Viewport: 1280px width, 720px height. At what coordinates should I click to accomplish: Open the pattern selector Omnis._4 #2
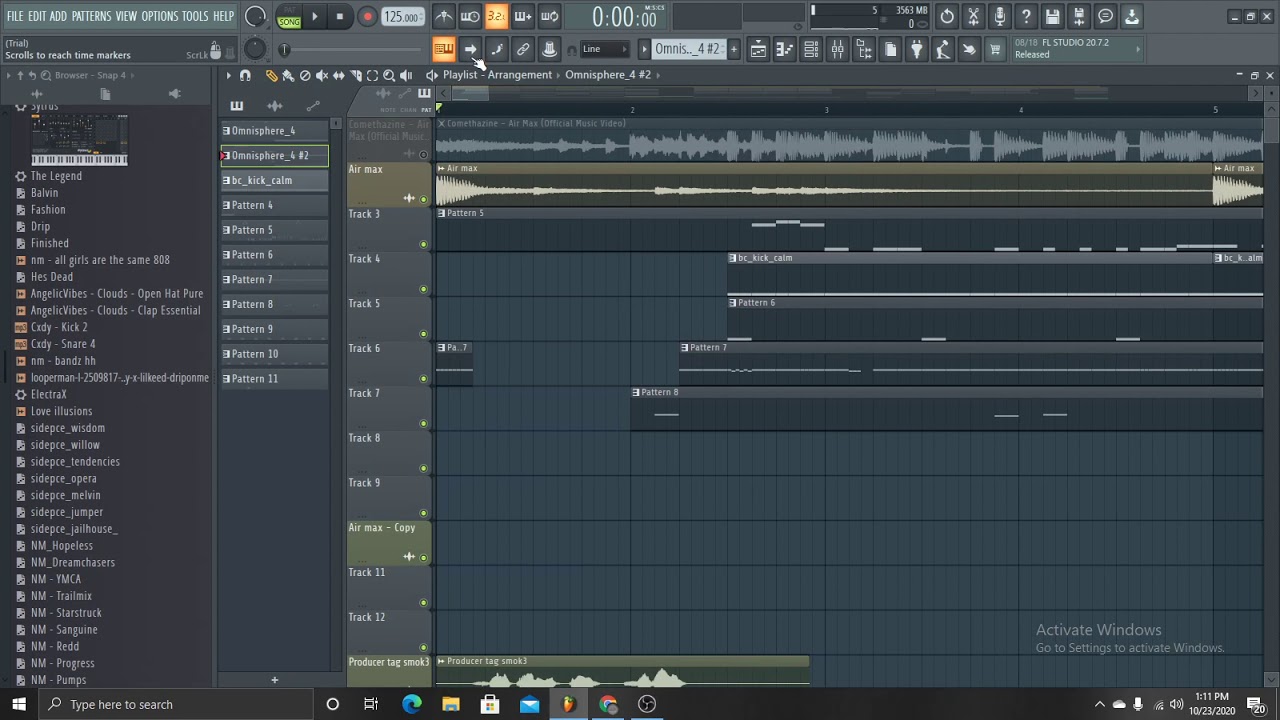point(687,49)
